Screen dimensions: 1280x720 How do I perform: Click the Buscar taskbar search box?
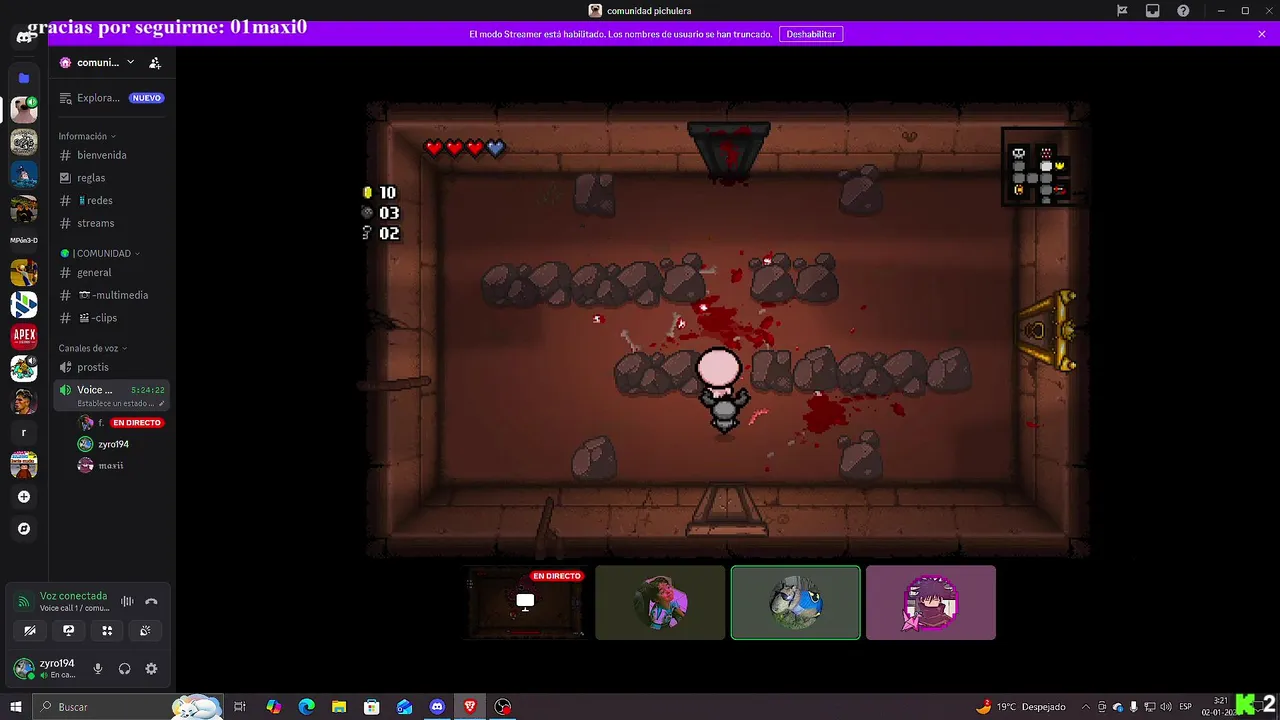coord(128,707)
